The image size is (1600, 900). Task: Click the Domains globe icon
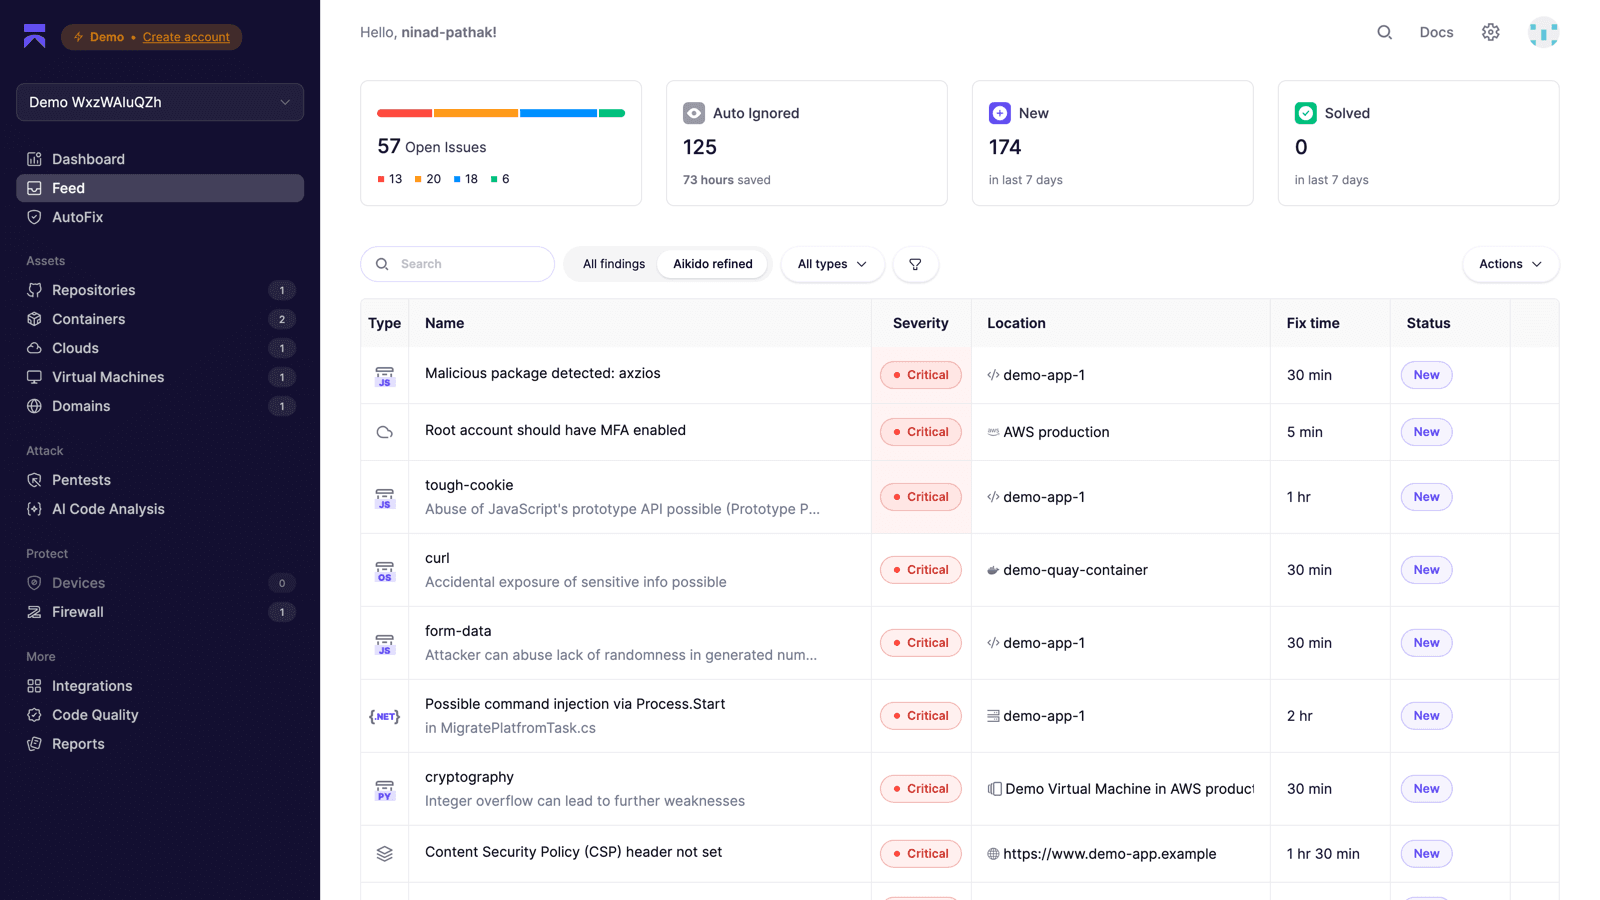coord(34,406)
